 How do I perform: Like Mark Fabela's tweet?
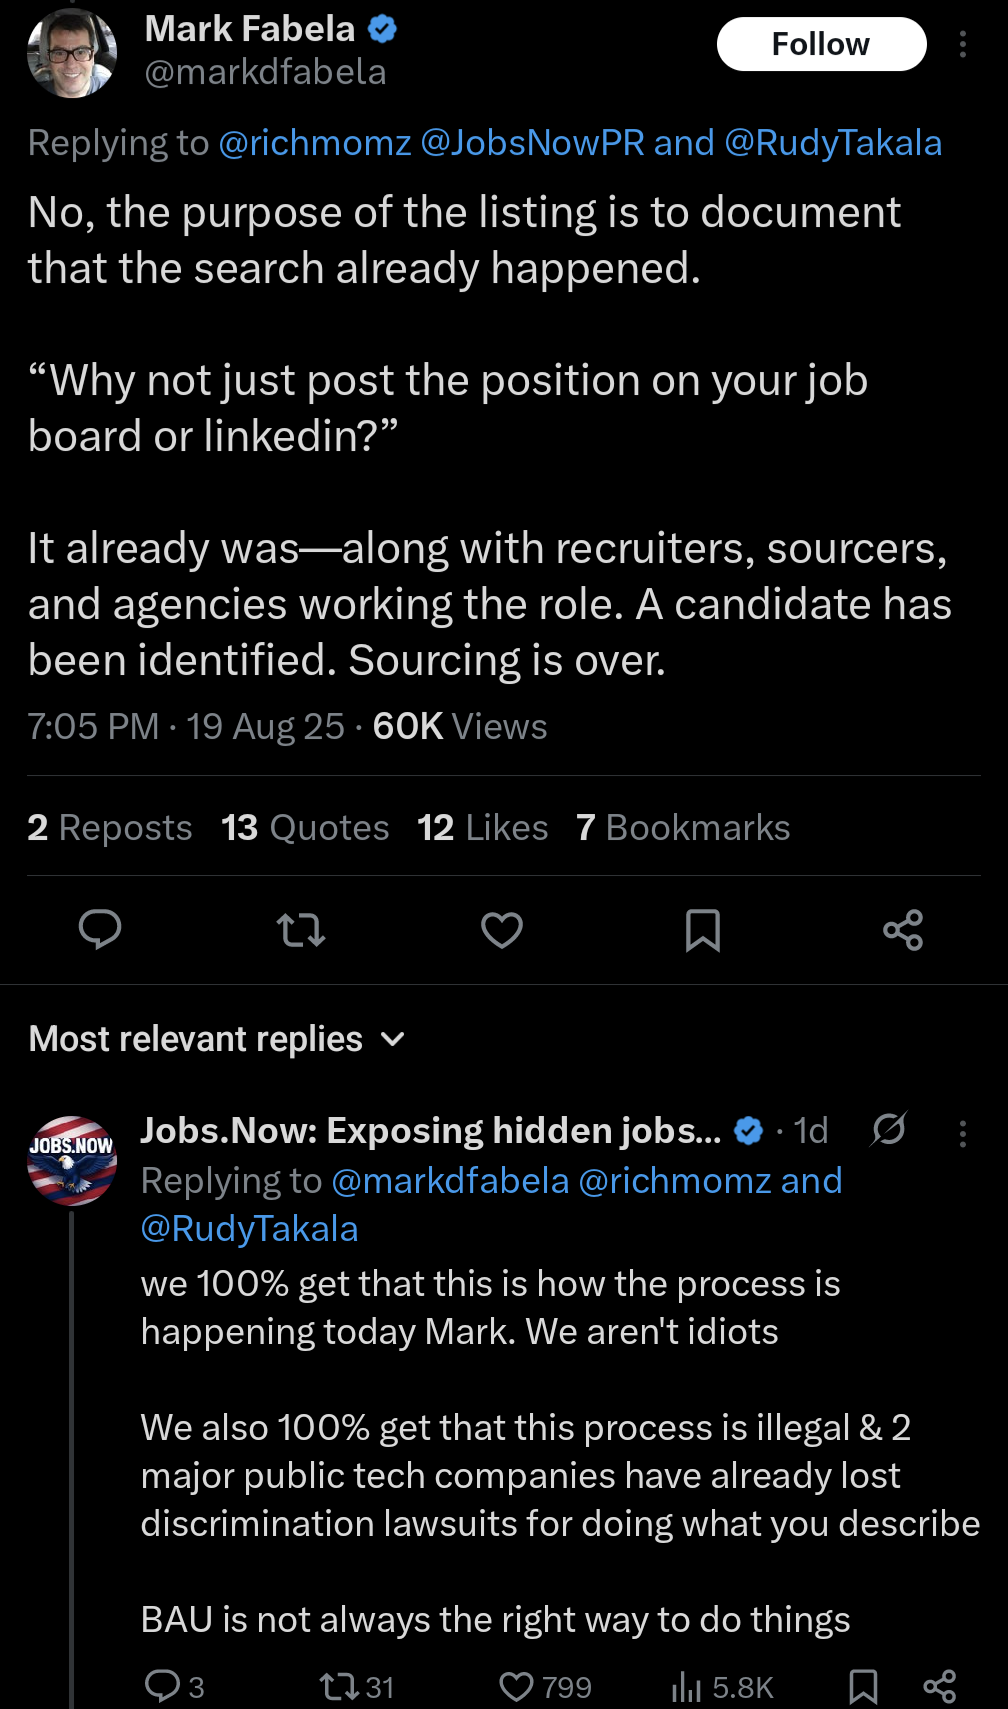(501, 930)
